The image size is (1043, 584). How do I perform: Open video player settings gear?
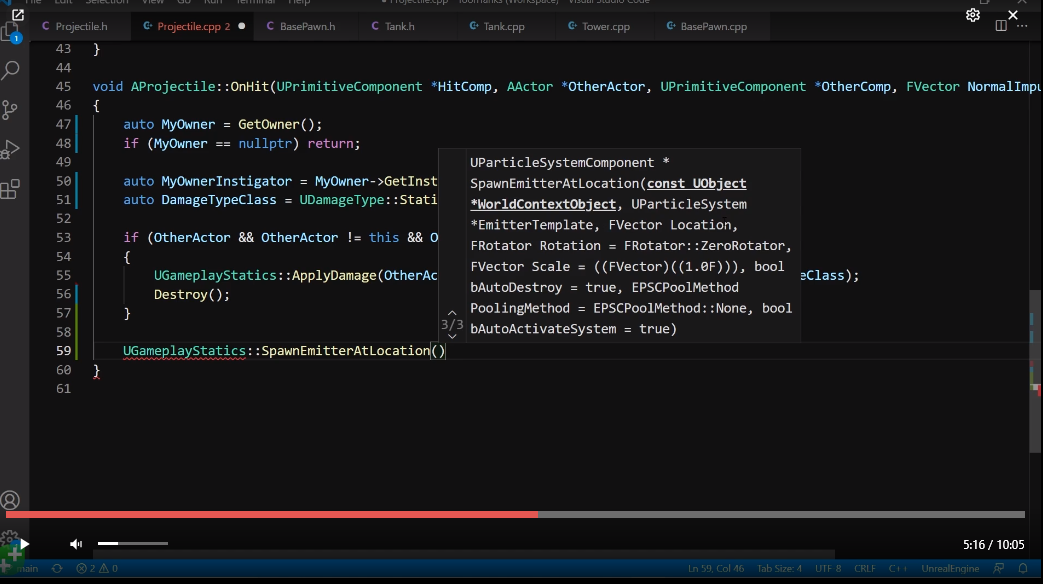(x=973, y=15)
